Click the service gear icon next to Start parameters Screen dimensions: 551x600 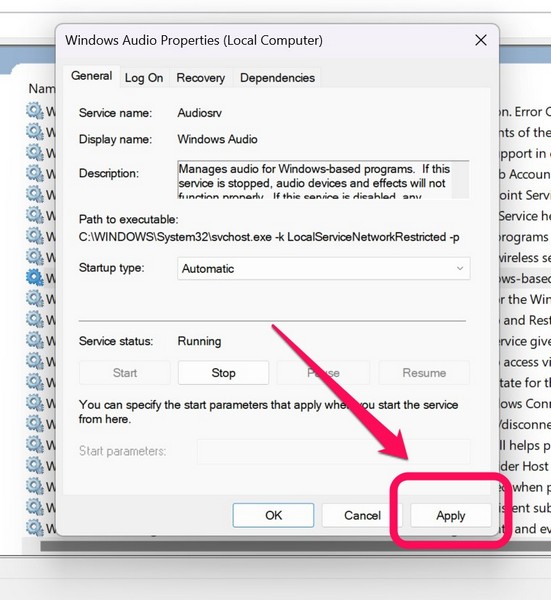tap(35, 443)
